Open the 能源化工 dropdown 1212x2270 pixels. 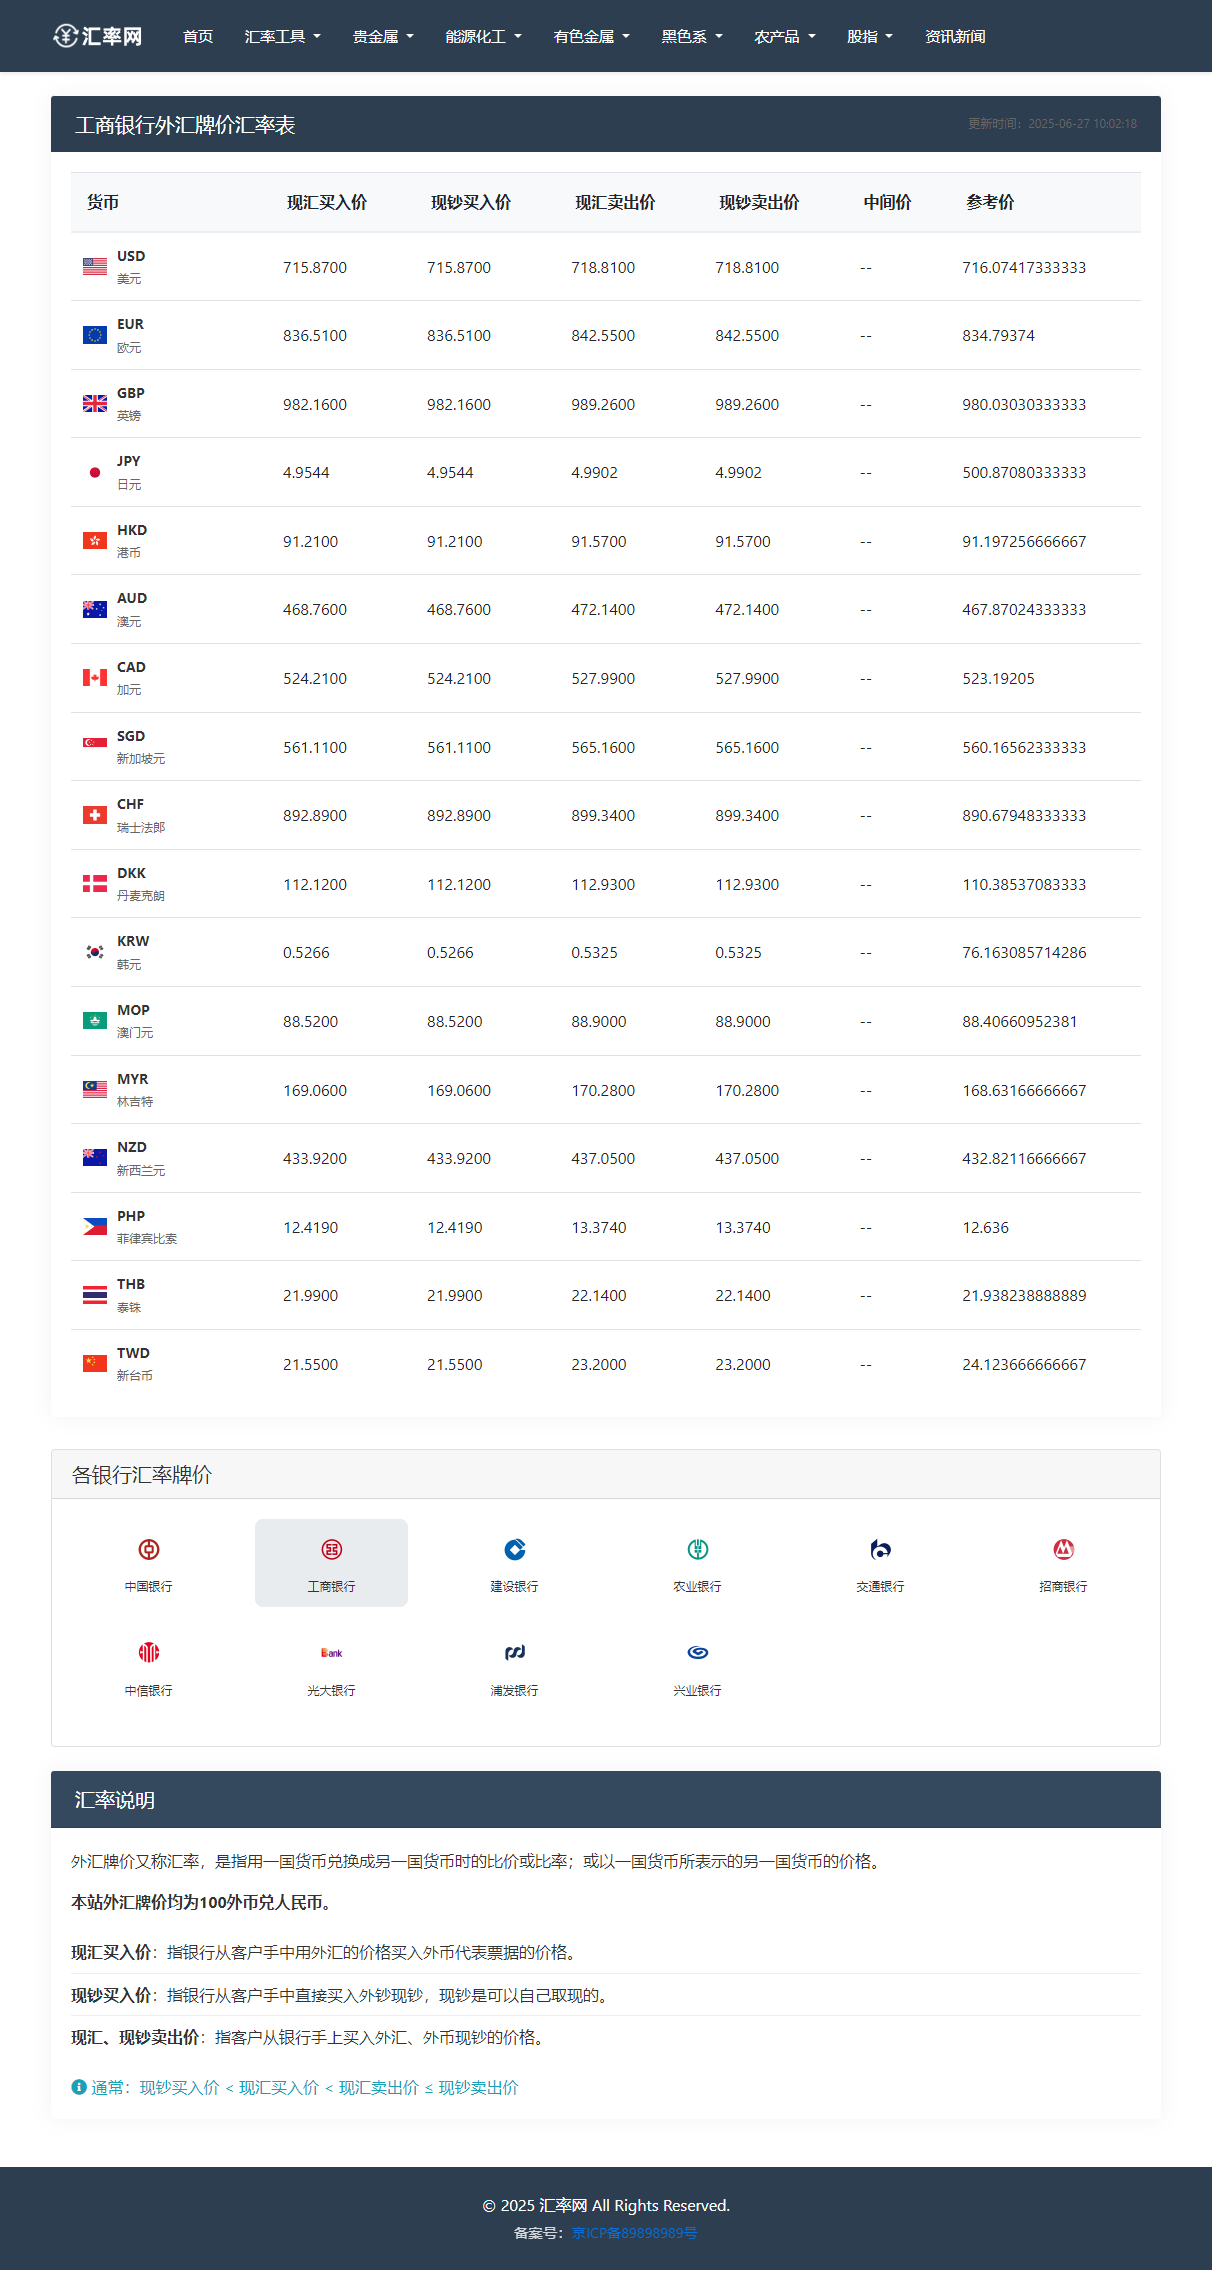[x=483, y=36]
